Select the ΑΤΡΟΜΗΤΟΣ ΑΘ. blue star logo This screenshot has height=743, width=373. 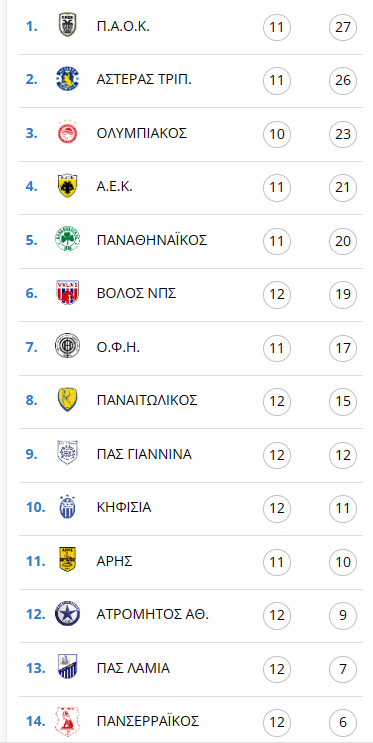point(67,614)
